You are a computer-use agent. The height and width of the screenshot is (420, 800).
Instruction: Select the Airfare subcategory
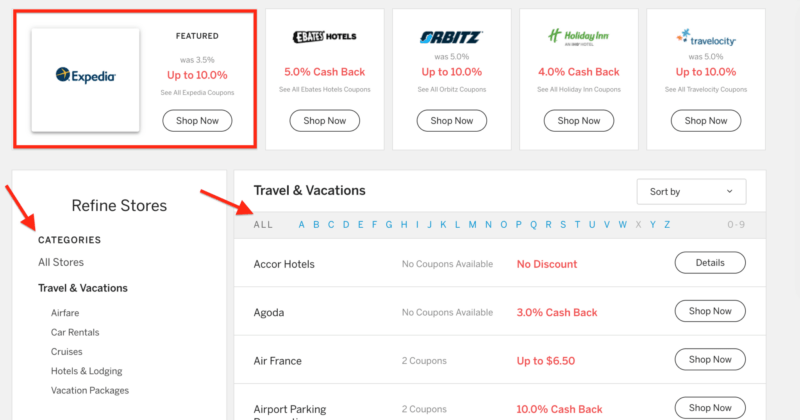pyautogui.click(x=65, y=313)
